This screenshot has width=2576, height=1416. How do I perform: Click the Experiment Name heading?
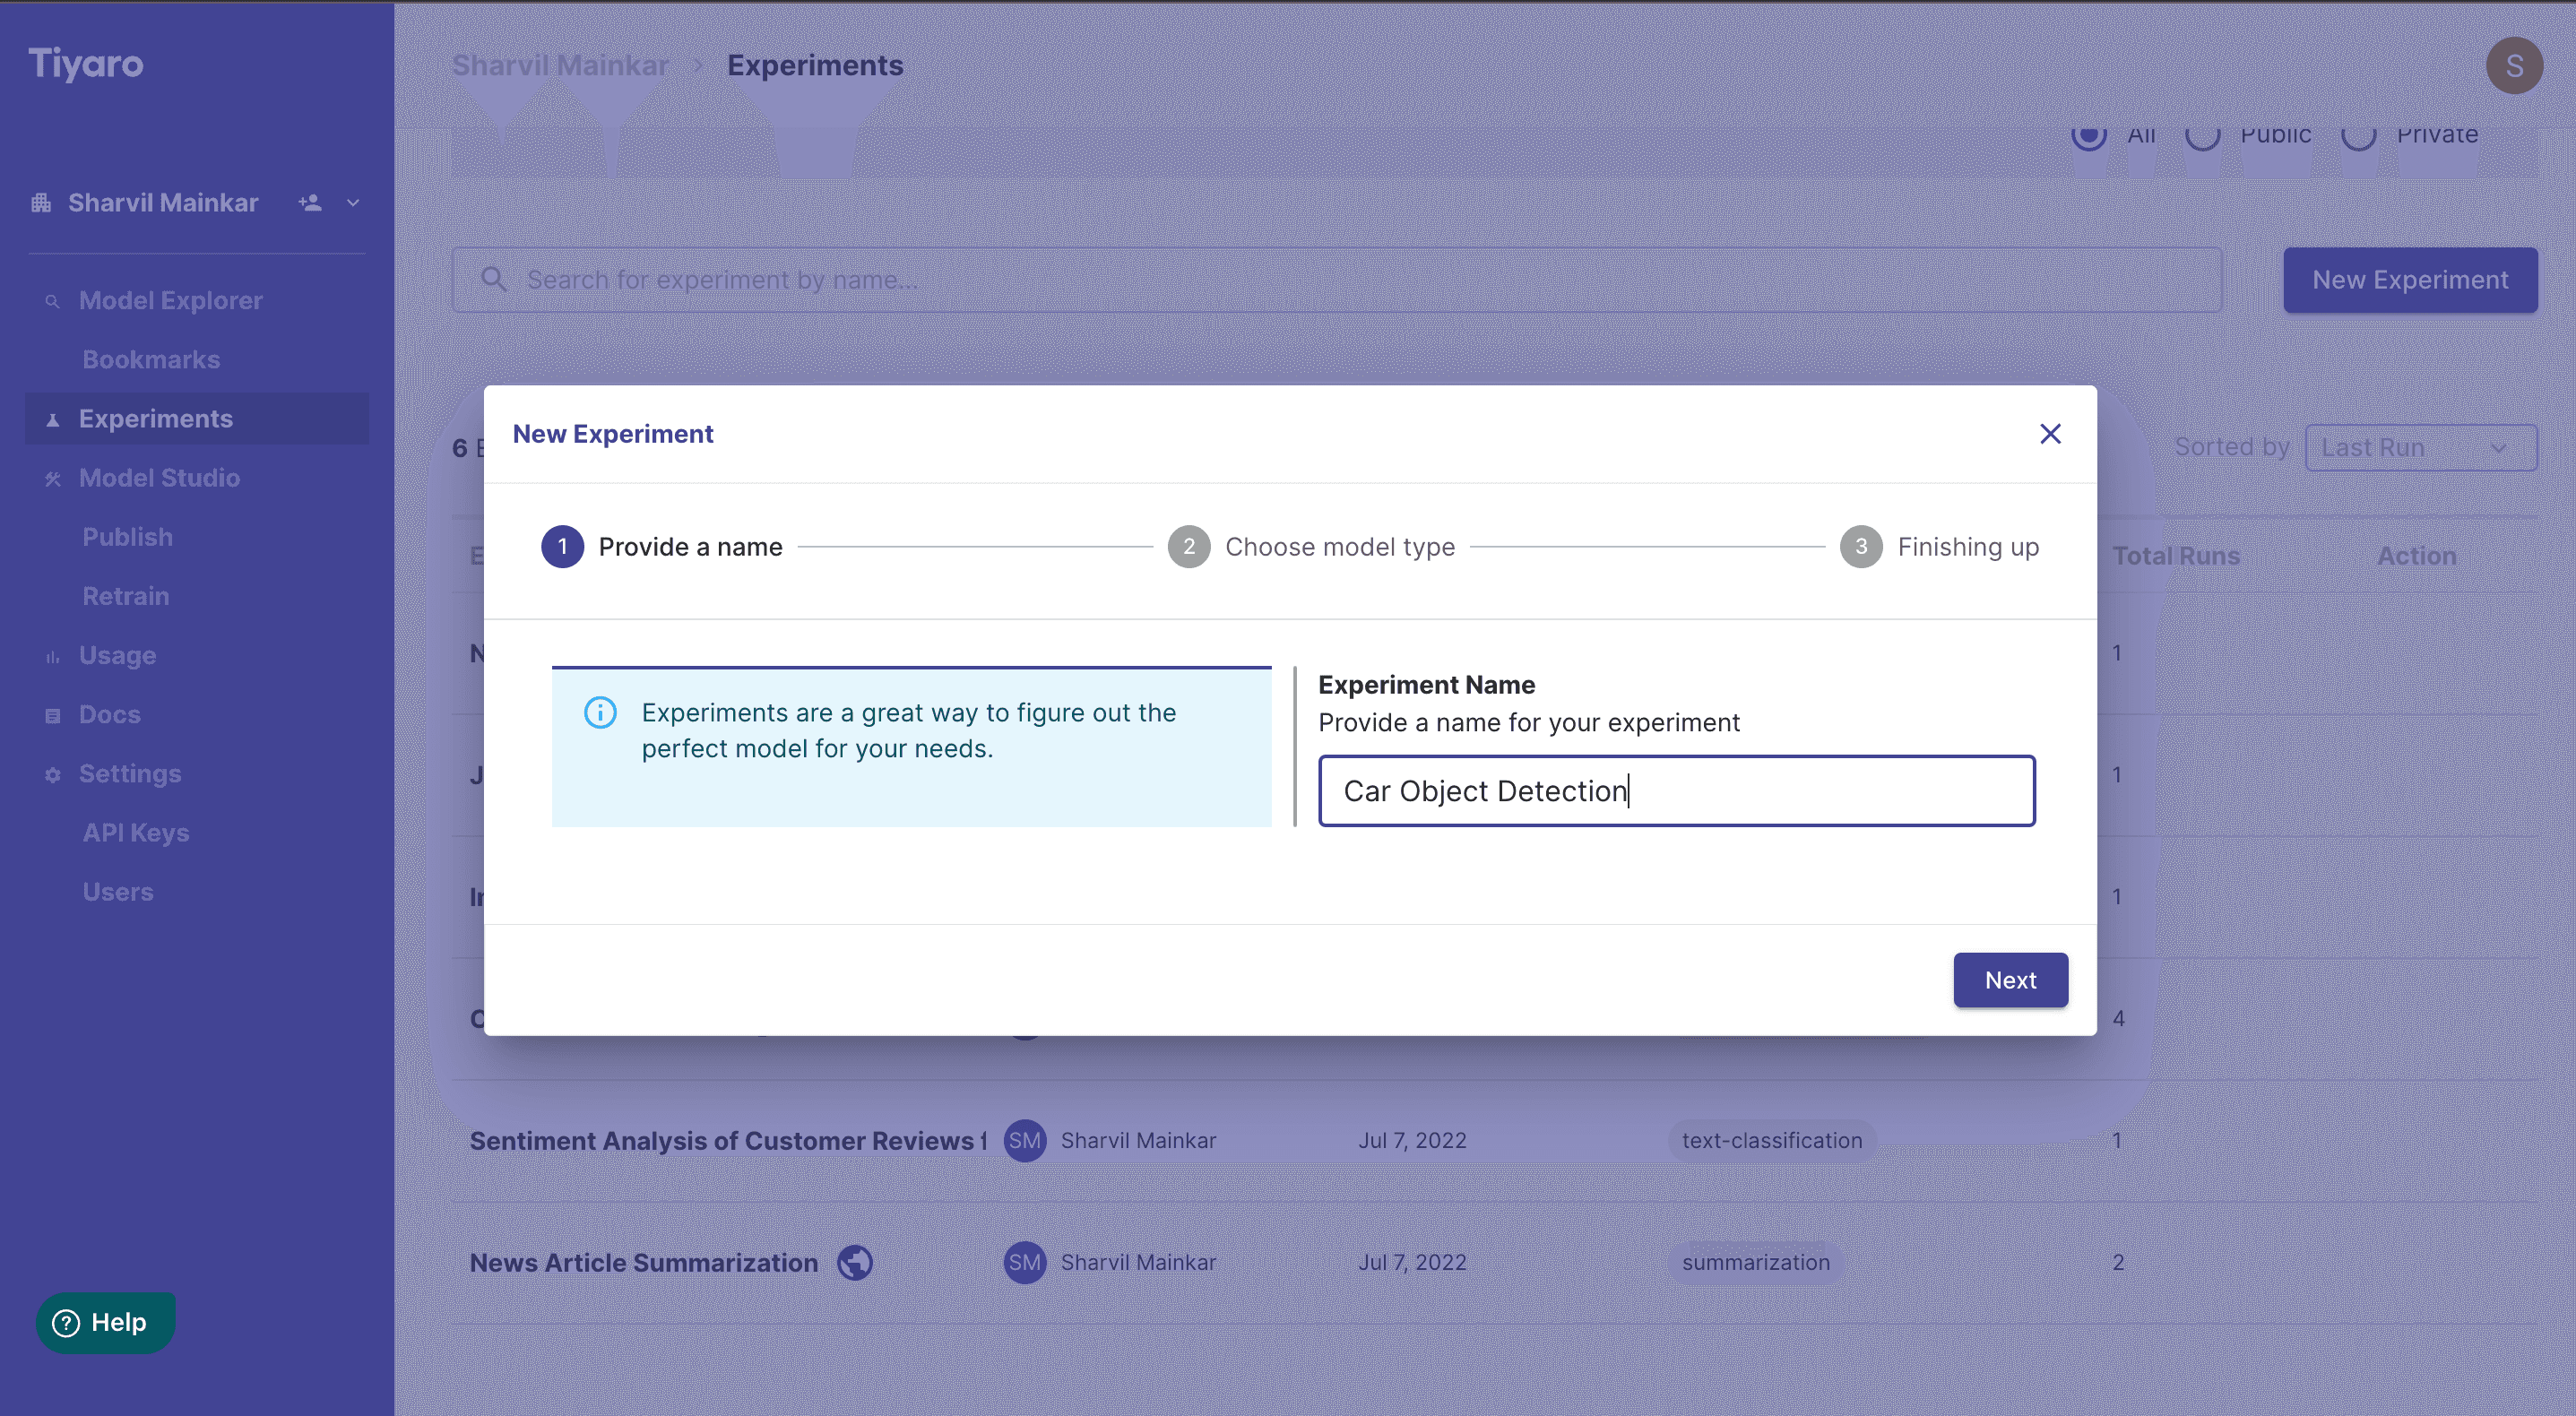[1426, 685]
